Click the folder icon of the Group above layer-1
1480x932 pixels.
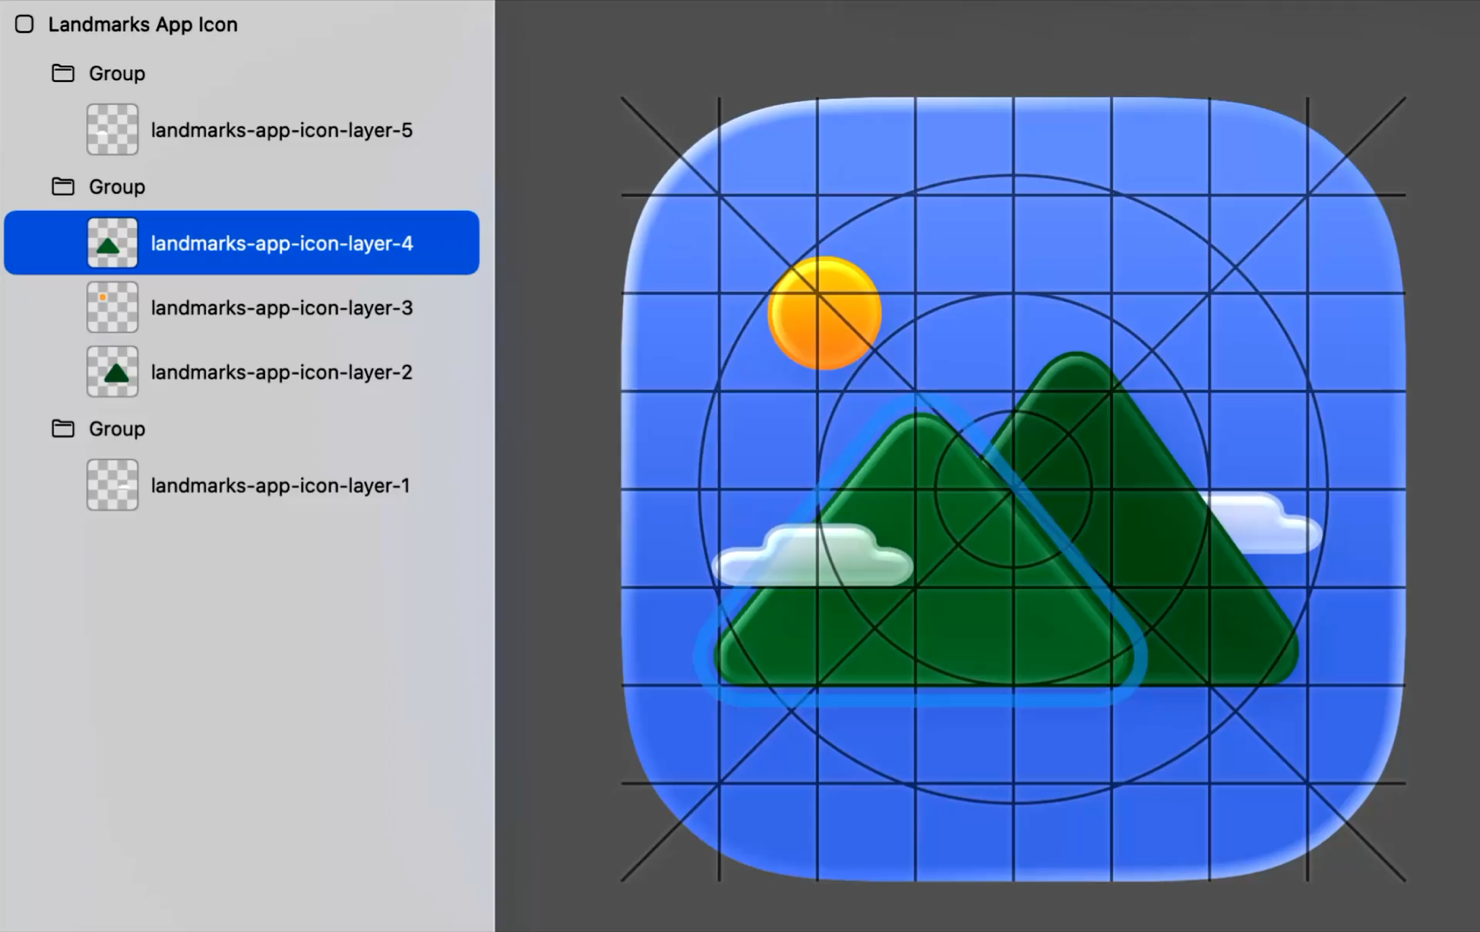(x=63, y=428)
